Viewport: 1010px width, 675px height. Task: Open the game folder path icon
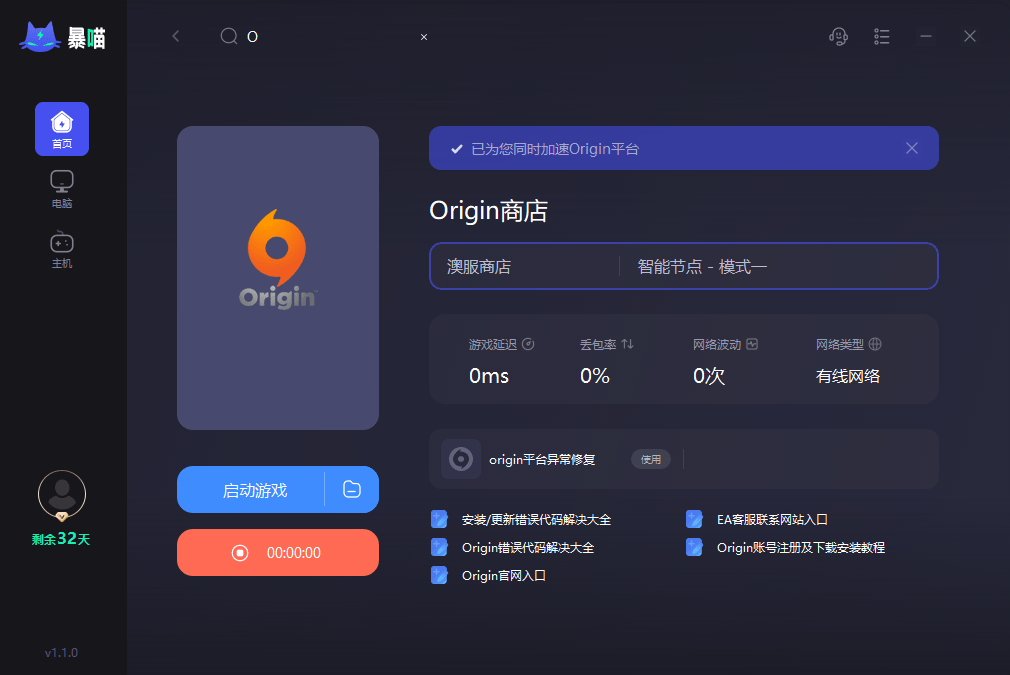point(352,490)
